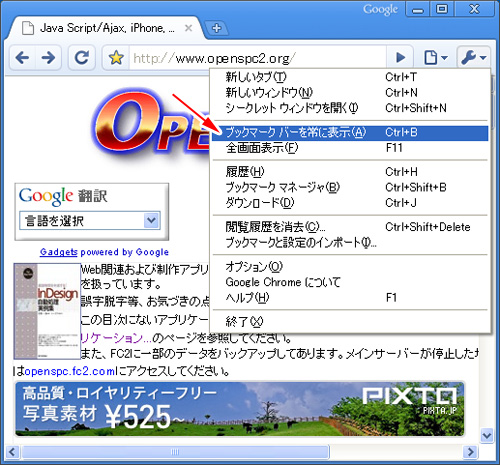Image resolution: width=500 pixels, height=465 pixels.
Task: Choose 閲覧履歴を消去 menu item
Action: click(x=350, y=227)
